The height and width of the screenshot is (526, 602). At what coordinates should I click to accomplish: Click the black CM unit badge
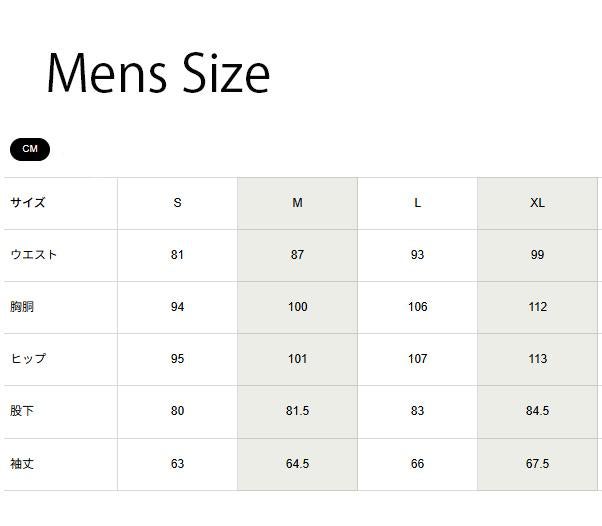point(30,149)
